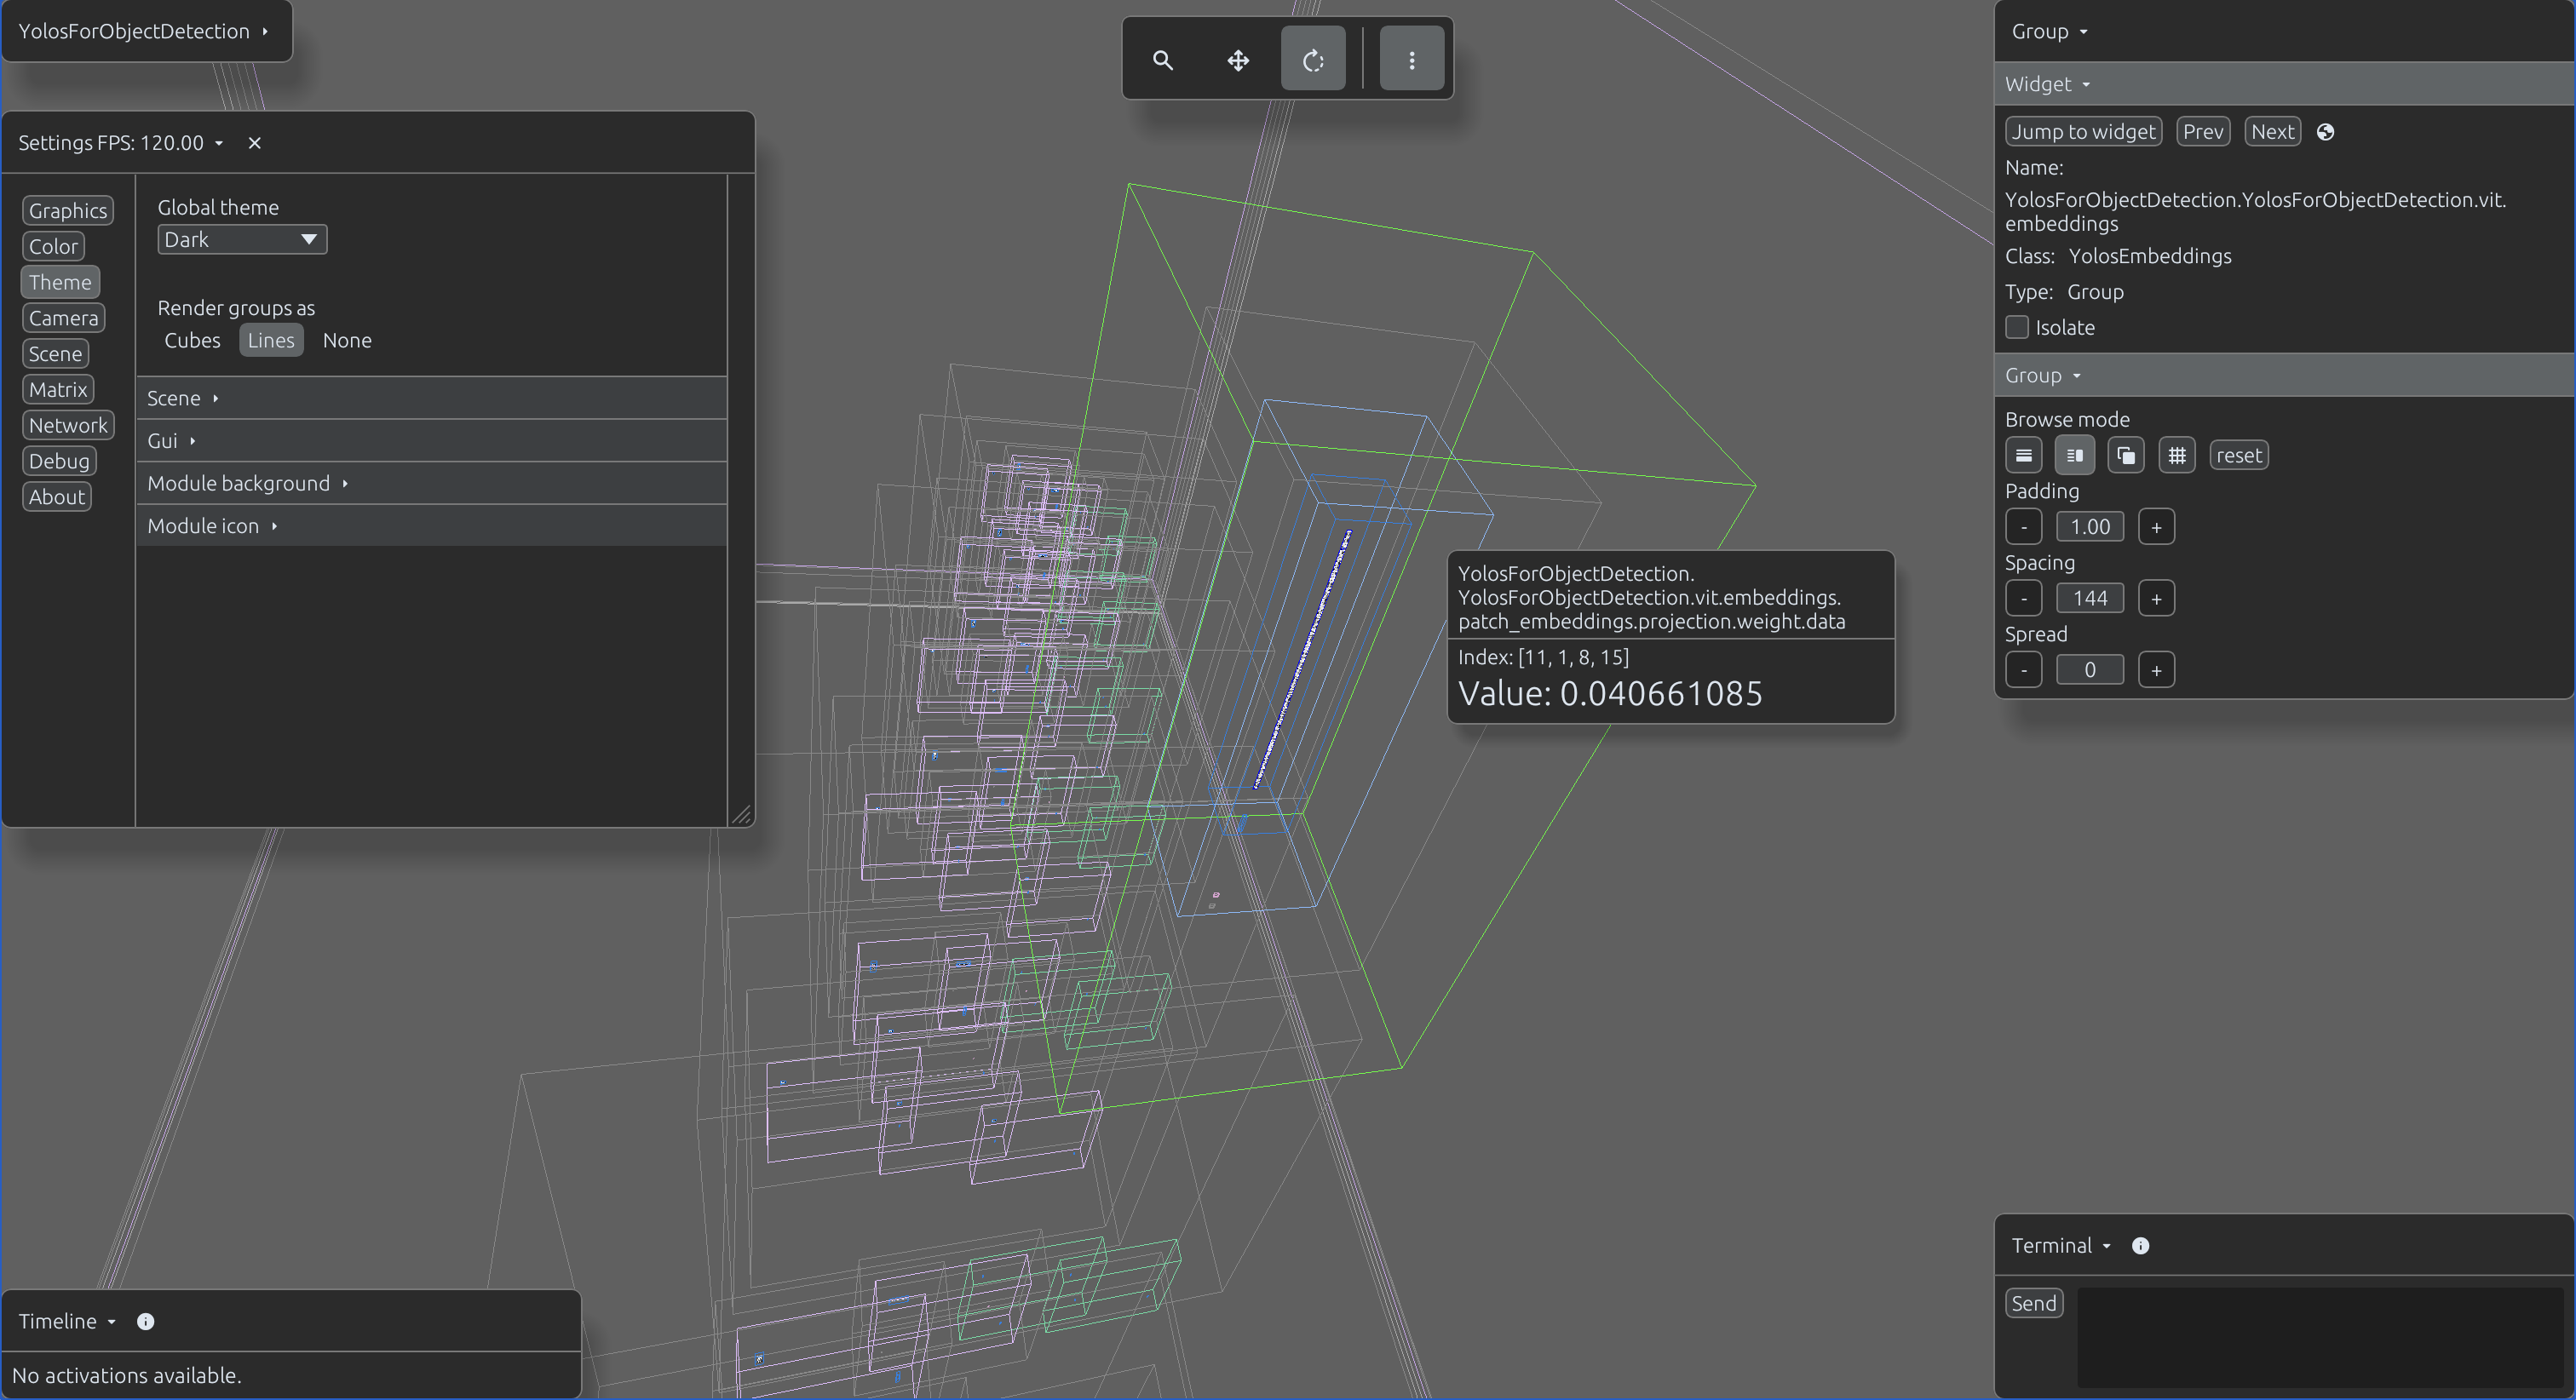Enable the Isolate checkbox
2576x1400 pixels.
point(2017,328)
